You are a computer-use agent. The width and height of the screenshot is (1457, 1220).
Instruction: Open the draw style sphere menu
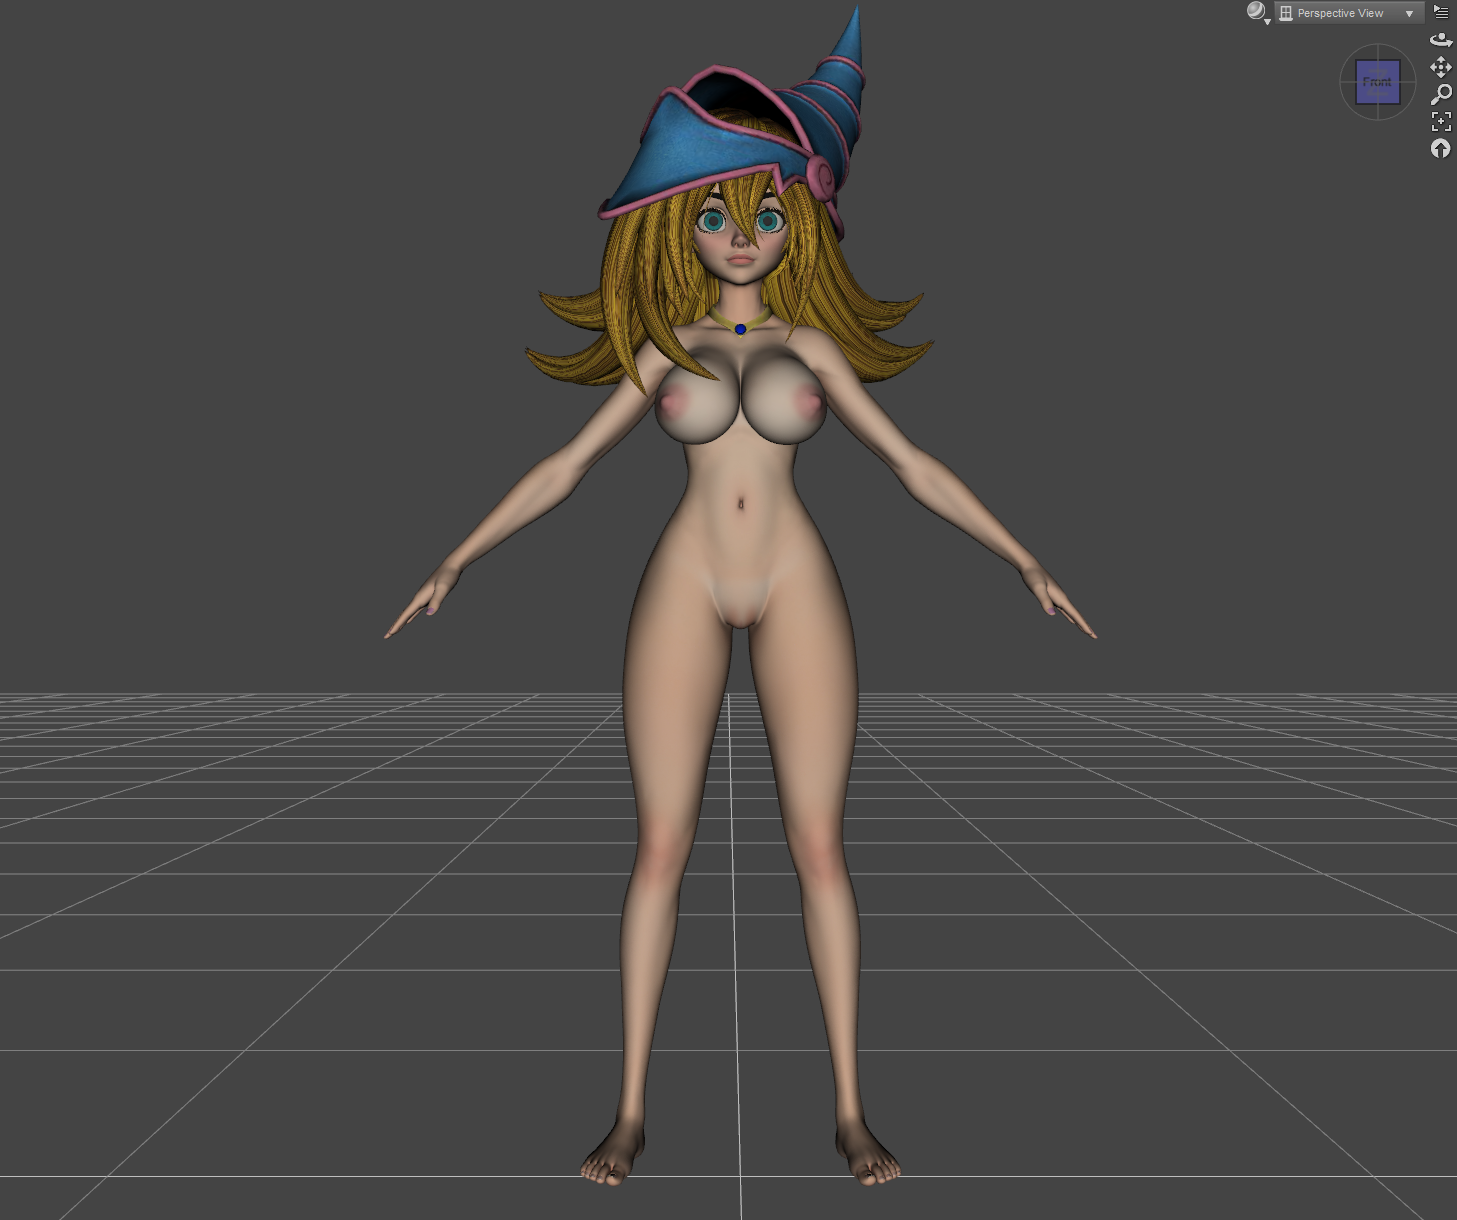[x=1257, y=12]
